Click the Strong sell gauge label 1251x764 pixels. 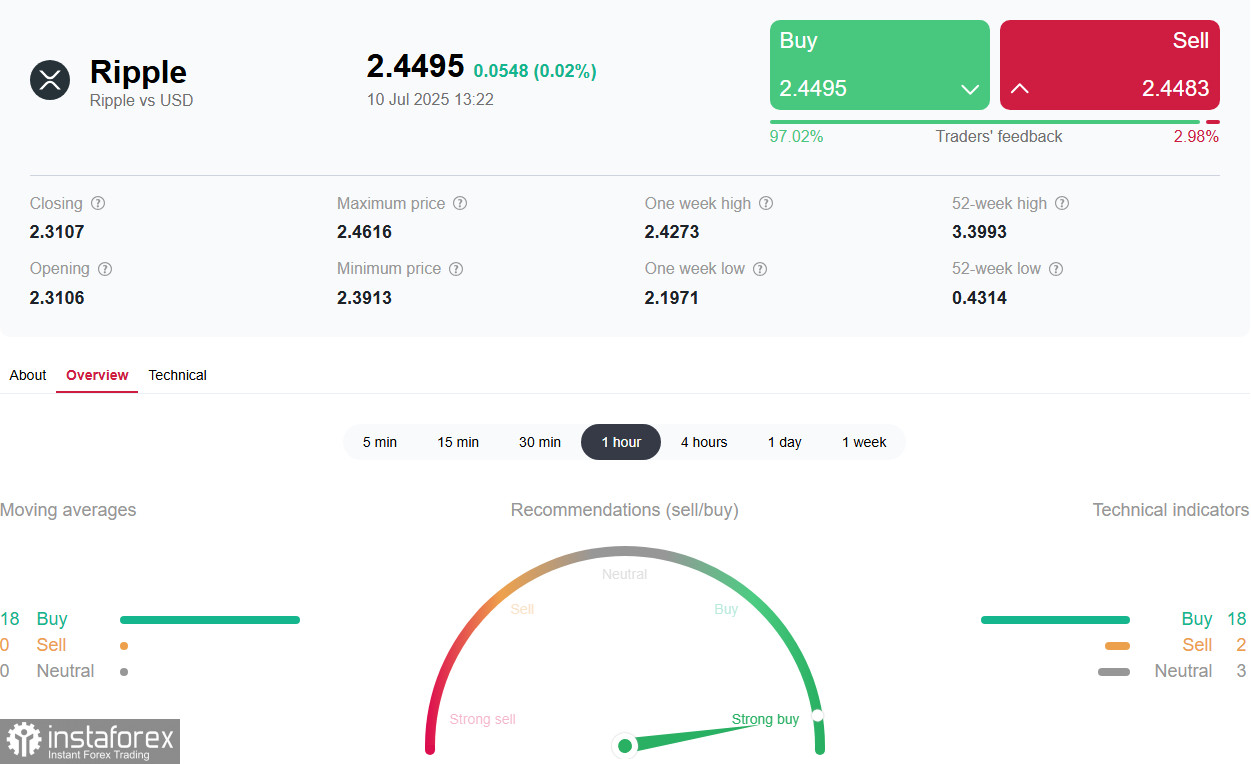(483, 719)
